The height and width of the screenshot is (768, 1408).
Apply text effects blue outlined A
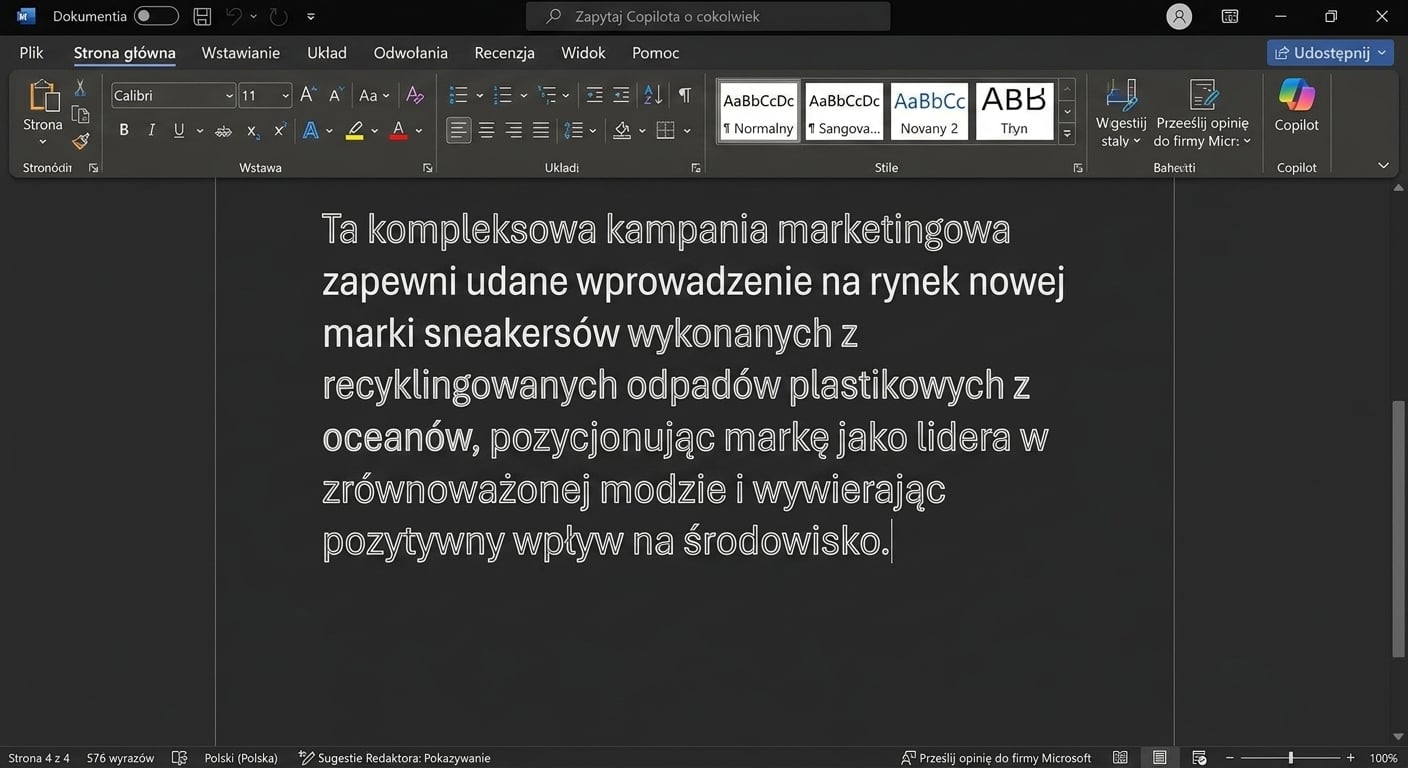pos(310,130)
